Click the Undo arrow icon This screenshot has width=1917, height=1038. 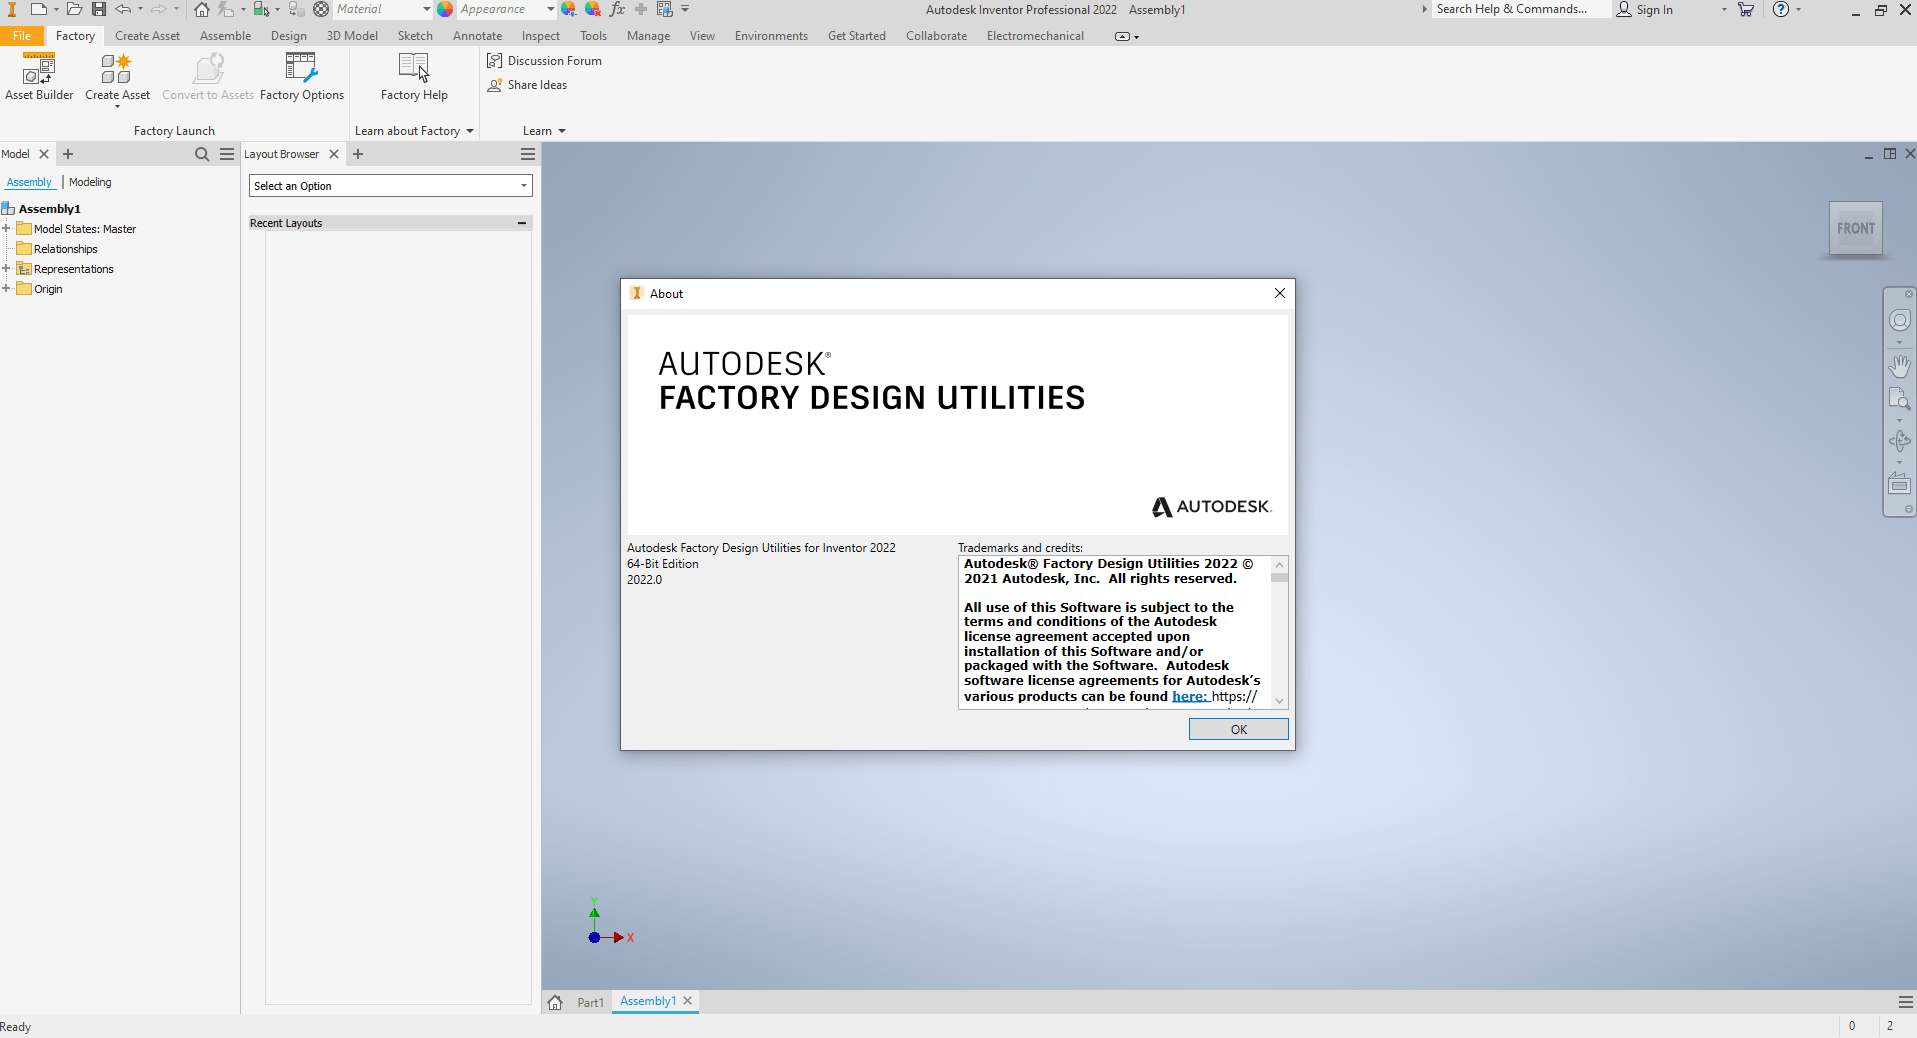(123, 9)
